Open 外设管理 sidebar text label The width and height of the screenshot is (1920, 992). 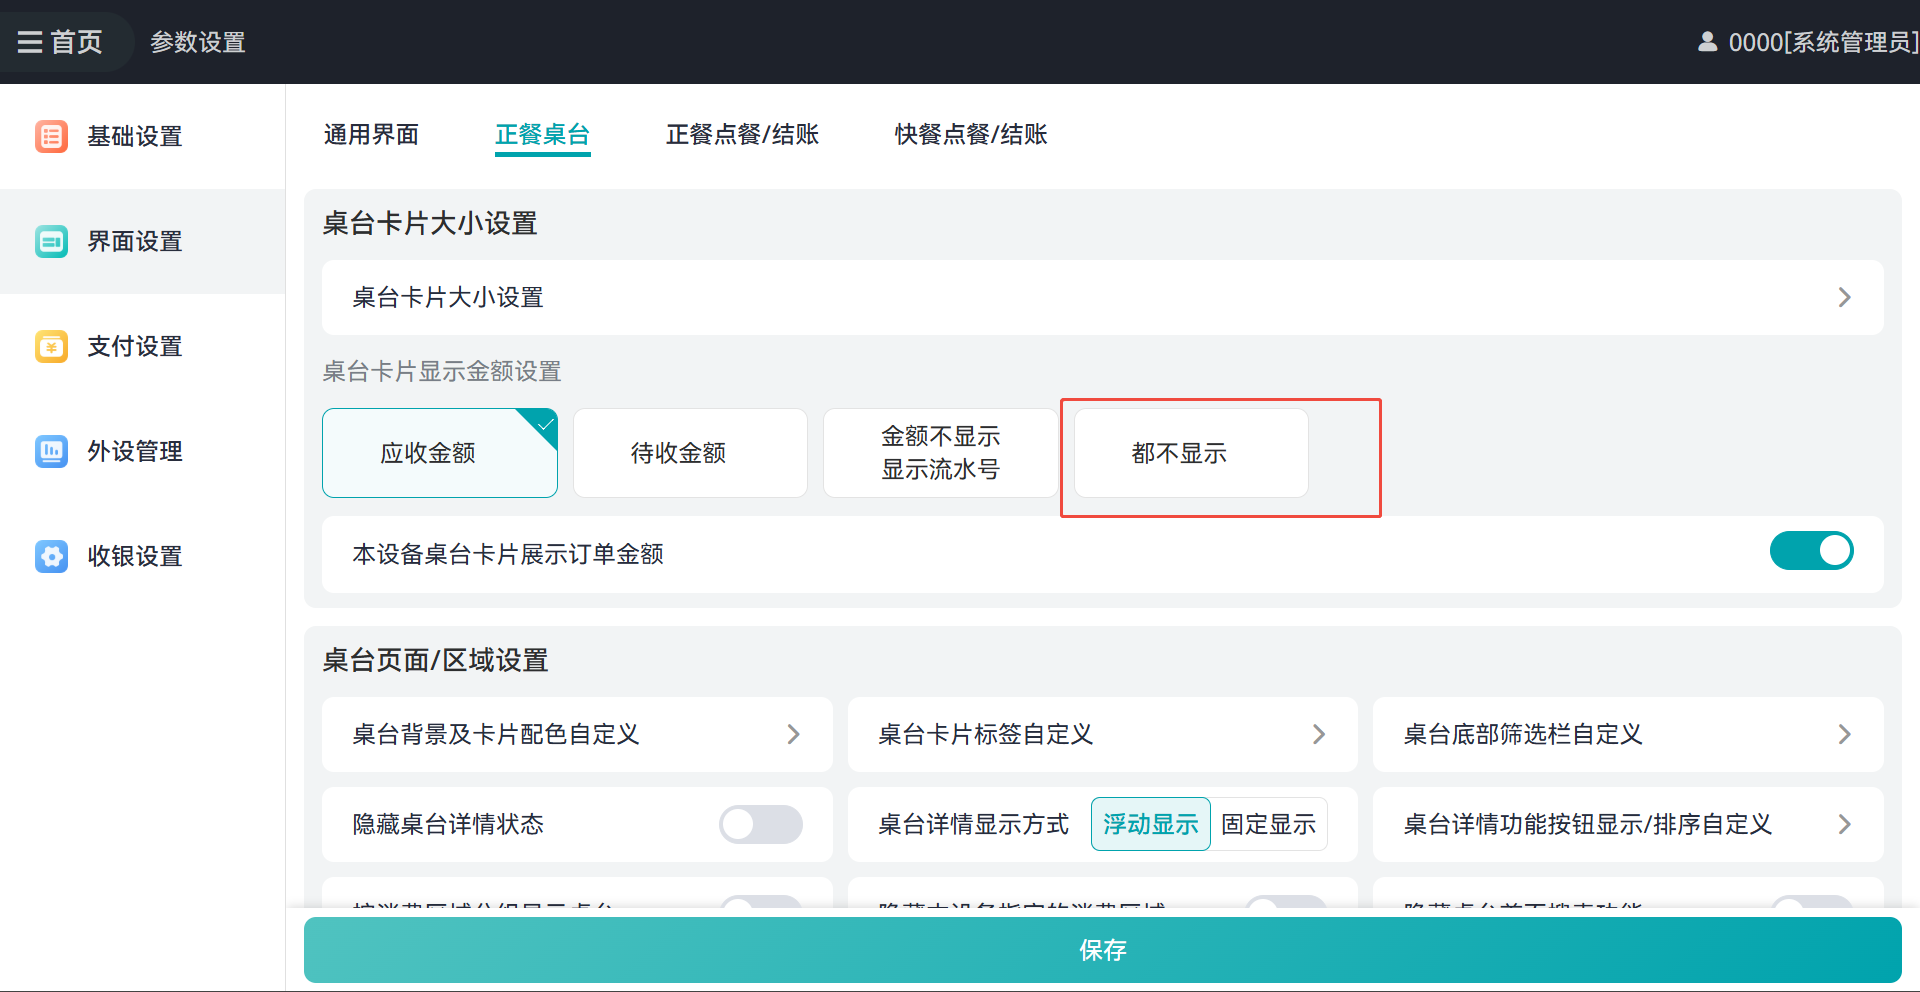[x=135, y=451]
